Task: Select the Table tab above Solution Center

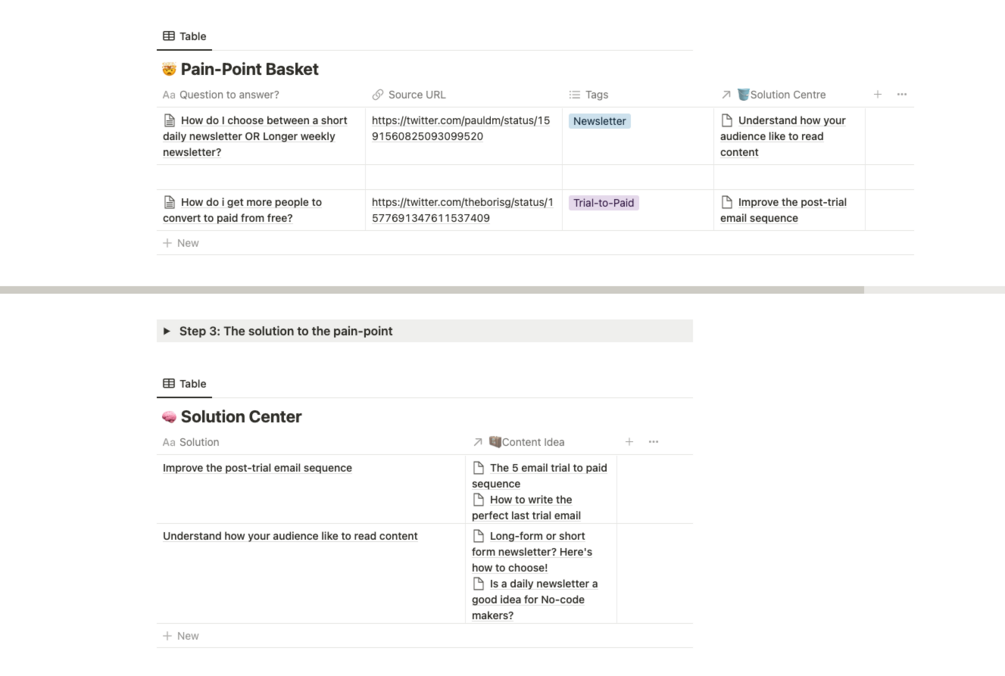Action: point(184,384)
